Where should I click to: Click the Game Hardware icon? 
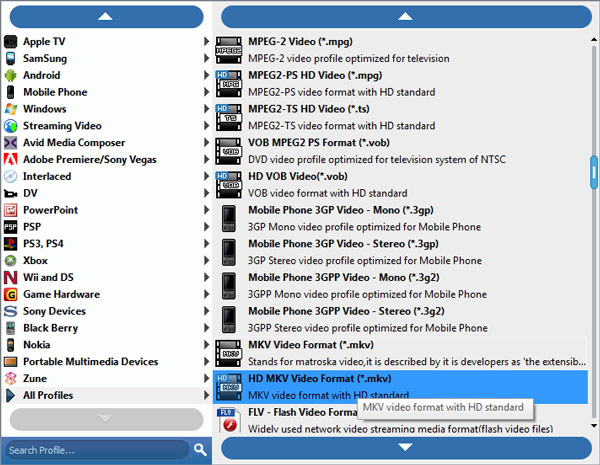10,294
